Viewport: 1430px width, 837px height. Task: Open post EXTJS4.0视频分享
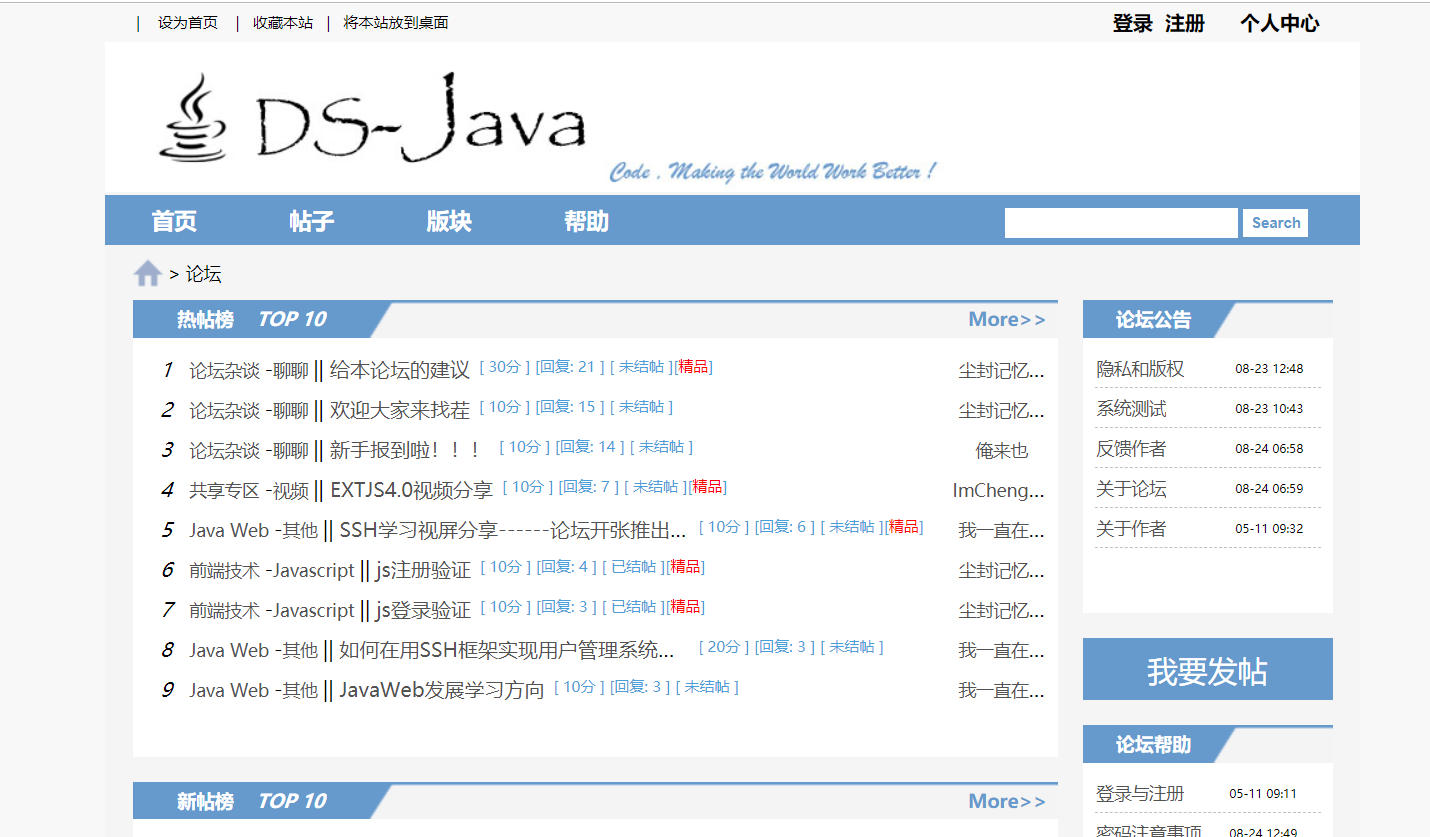click(412, 490)
